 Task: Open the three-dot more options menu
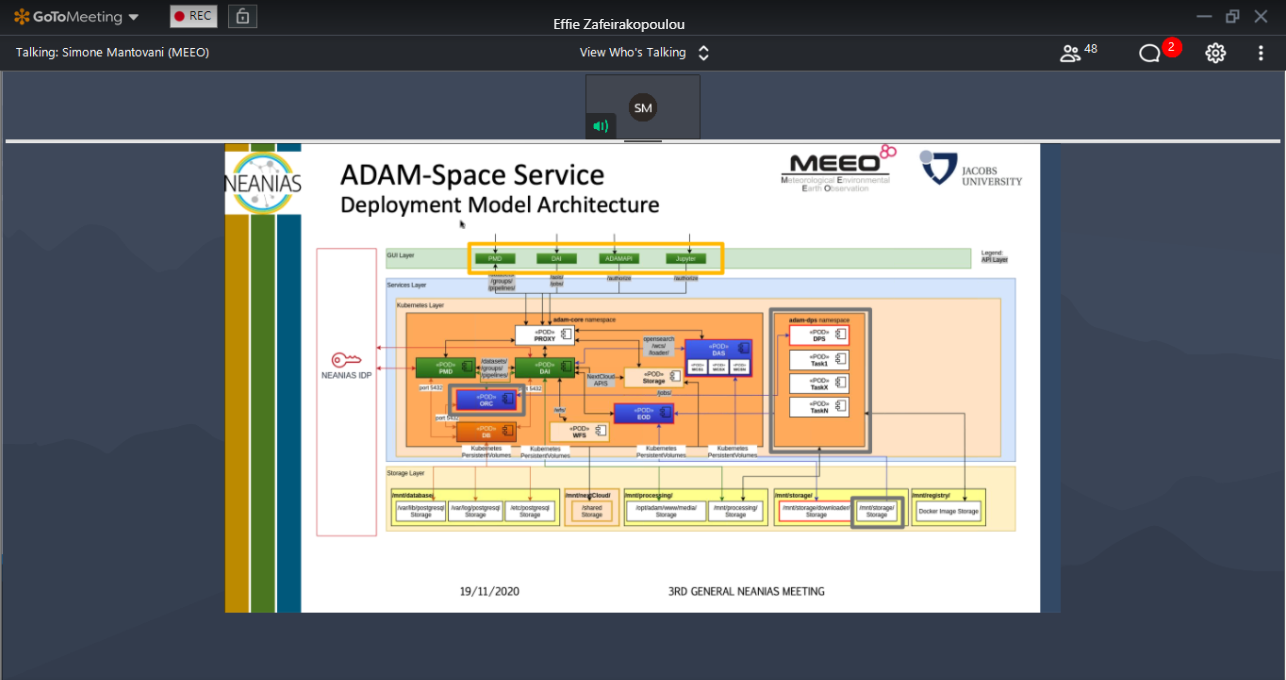click(1261, 53)
